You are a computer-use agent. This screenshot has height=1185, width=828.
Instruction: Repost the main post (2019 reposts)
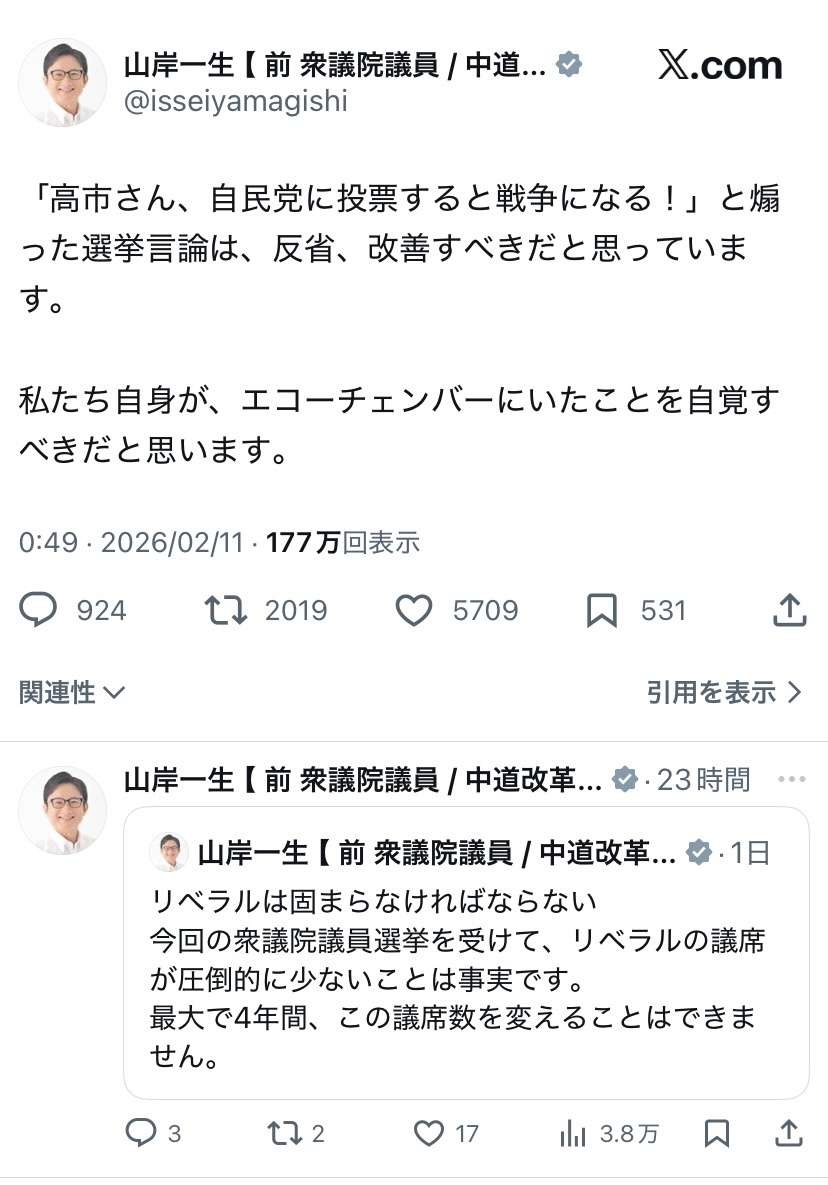click(226, 610)
